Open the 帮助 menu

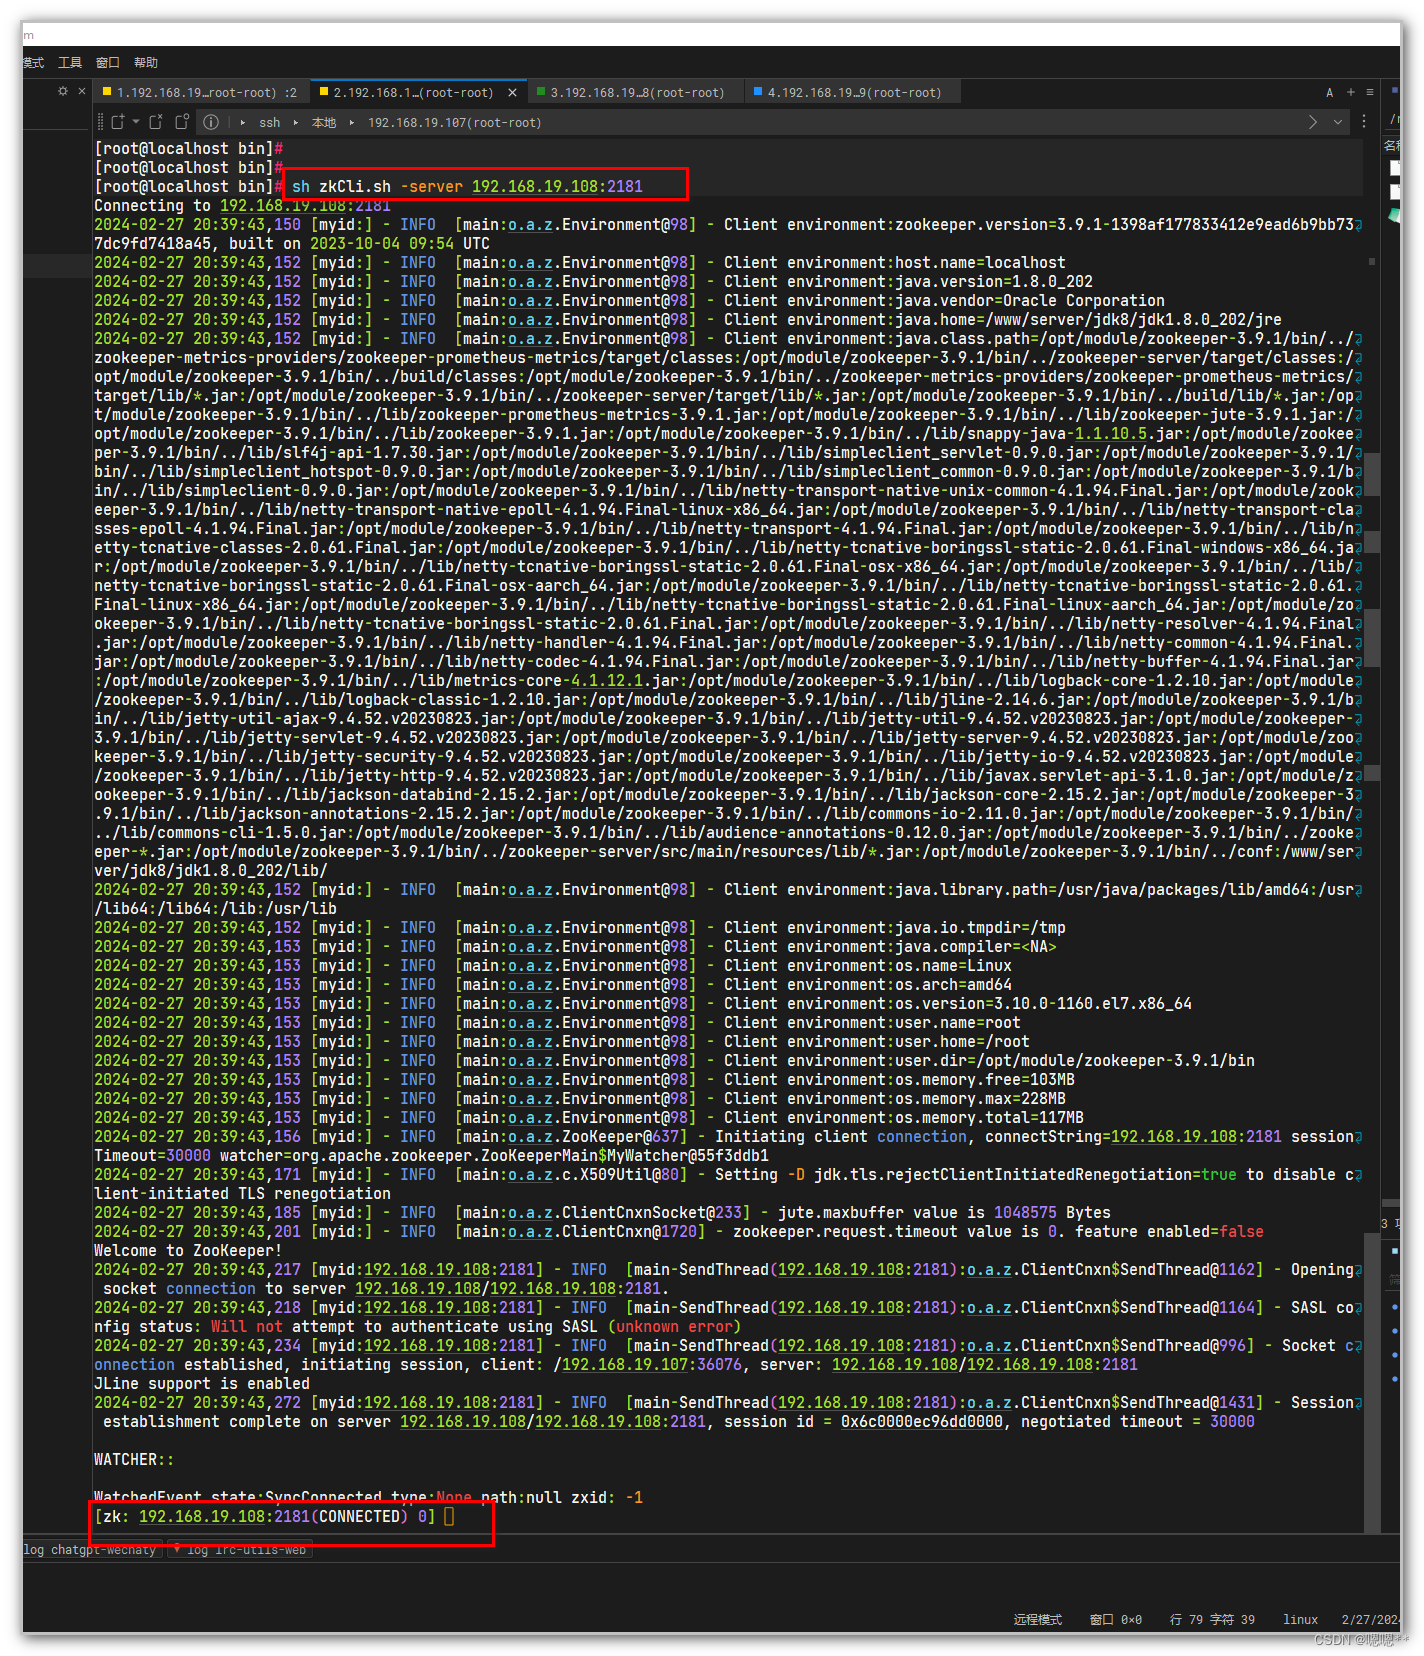click(146, 62)
